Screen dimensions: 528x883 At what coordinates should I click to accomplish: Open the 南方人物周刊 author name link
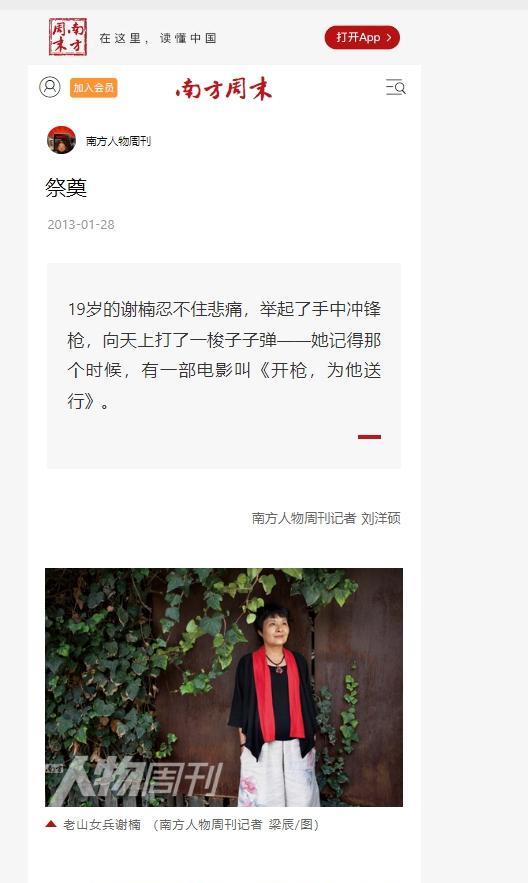tap(118, 141)
